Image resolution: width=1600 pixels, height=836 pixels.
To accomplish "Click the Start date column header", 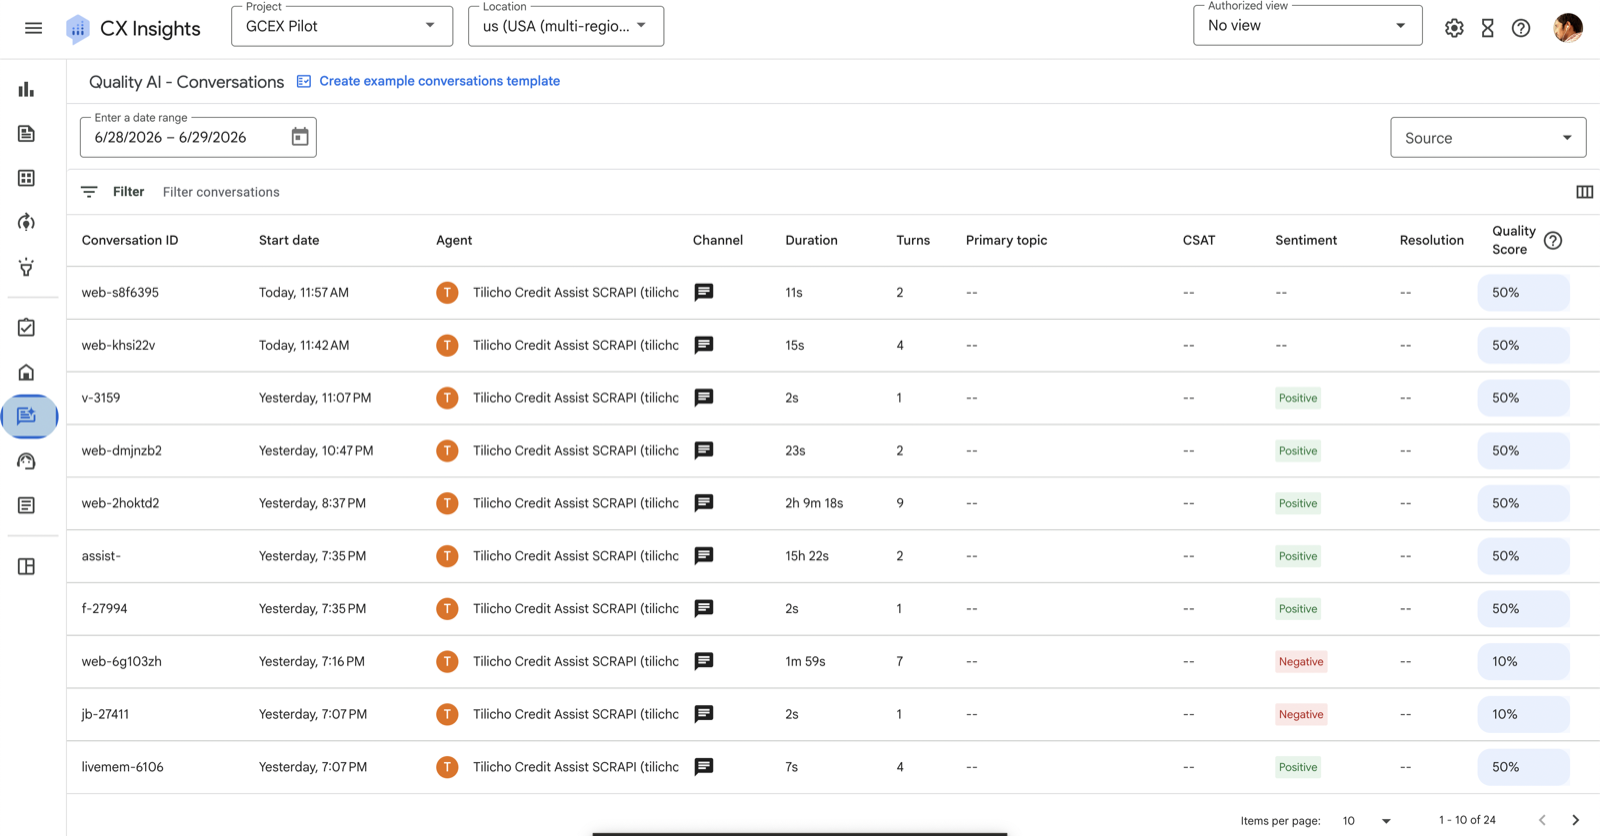I will coord(289,240).
